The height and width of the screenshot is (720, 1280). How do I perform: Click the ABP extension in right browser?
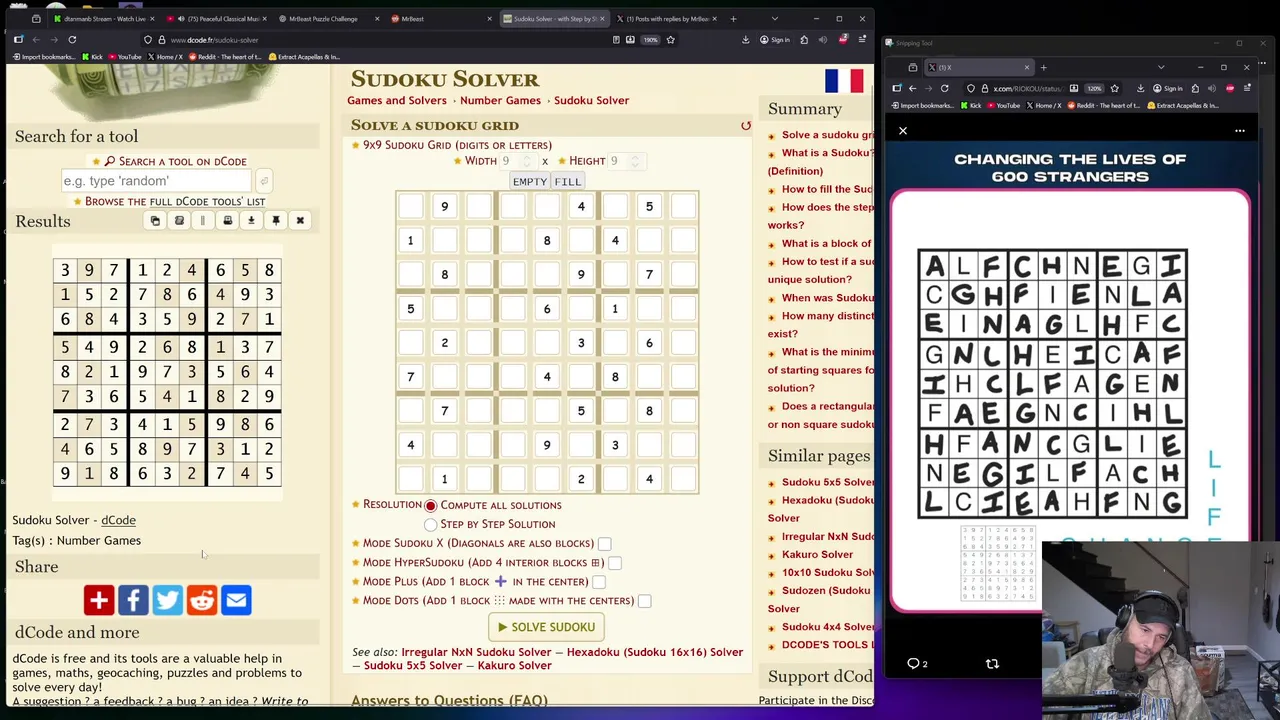tap(1230, 88)
